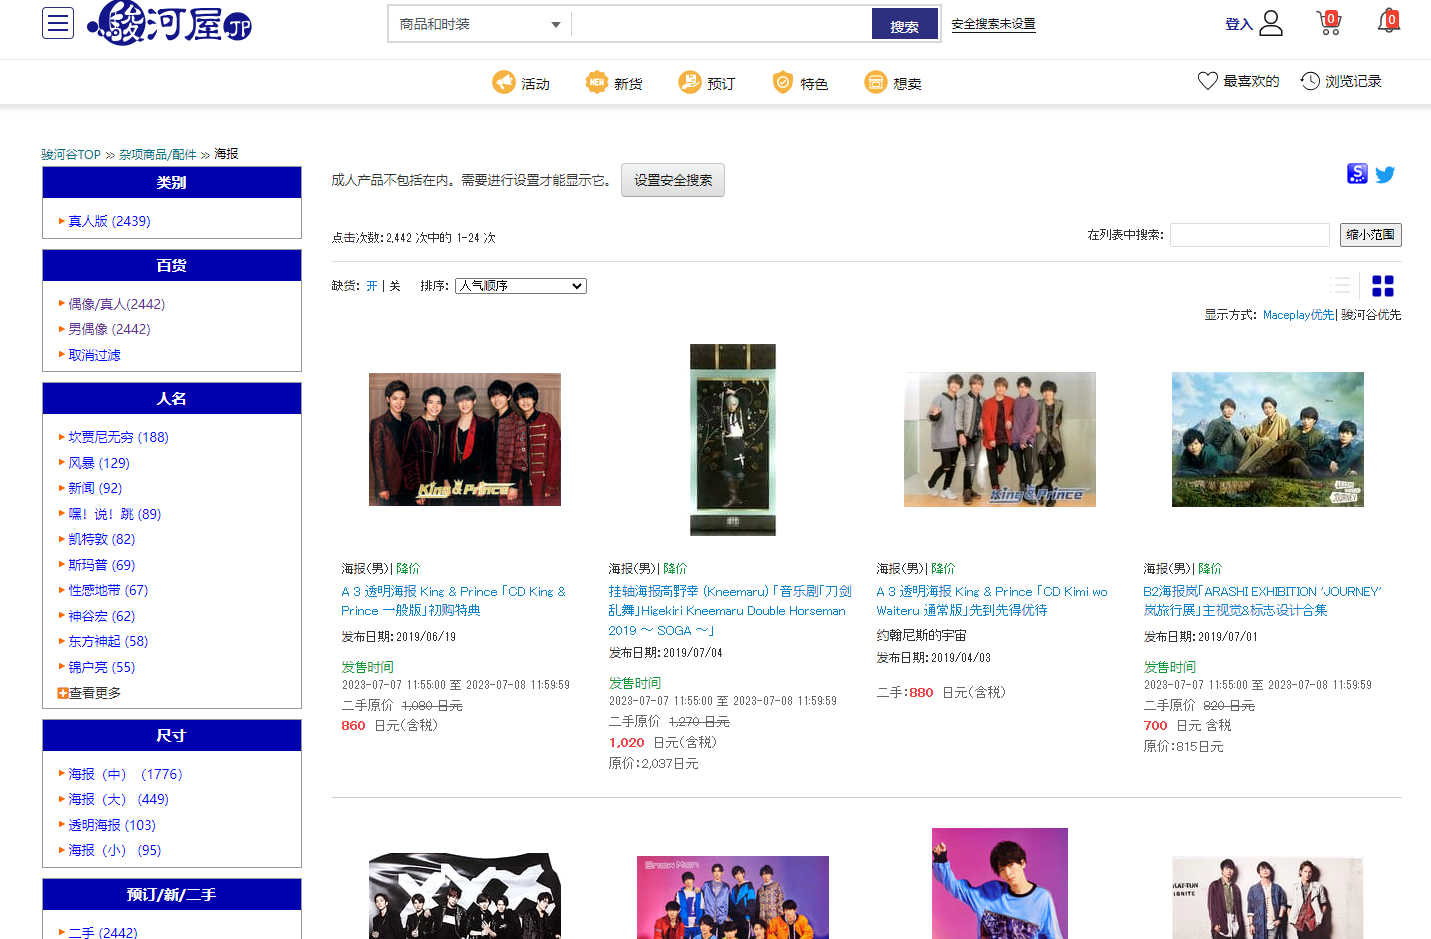Open the user account login icon
This screenshot has width=1431, height=939.
tap(1271, 23)
